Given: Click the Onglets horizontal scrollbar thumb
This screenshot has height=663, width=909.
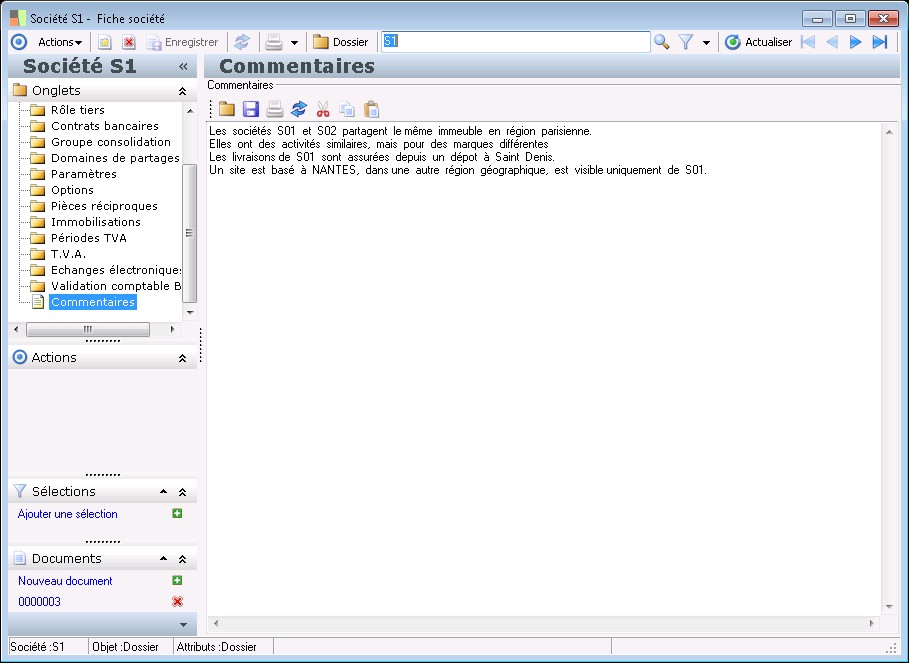Looking at the screenshot, I should pos(87,329).
